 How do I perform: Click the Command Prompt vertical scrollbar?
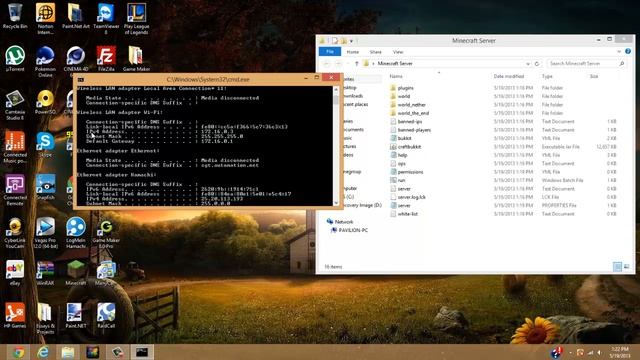click(336, 146)
